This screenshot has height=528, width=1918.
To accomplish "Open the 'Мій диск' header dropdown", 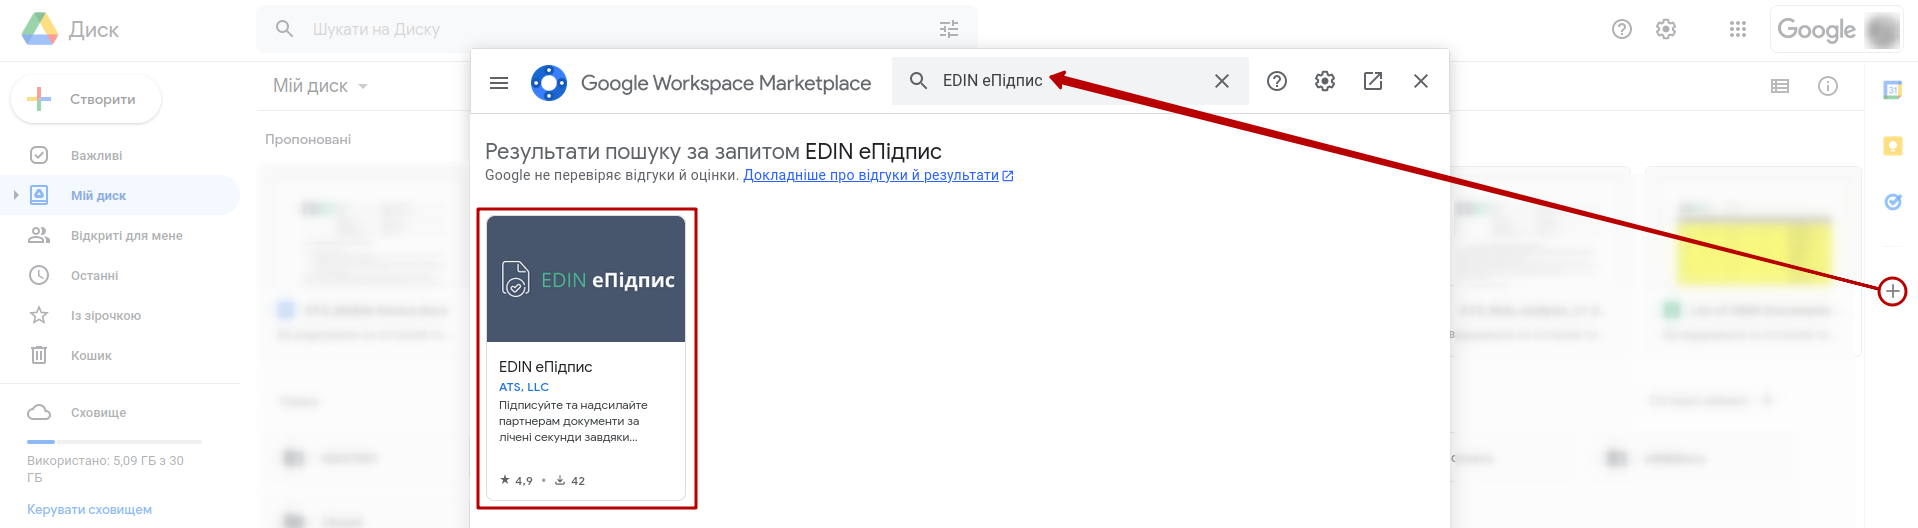I will (321, 86).
